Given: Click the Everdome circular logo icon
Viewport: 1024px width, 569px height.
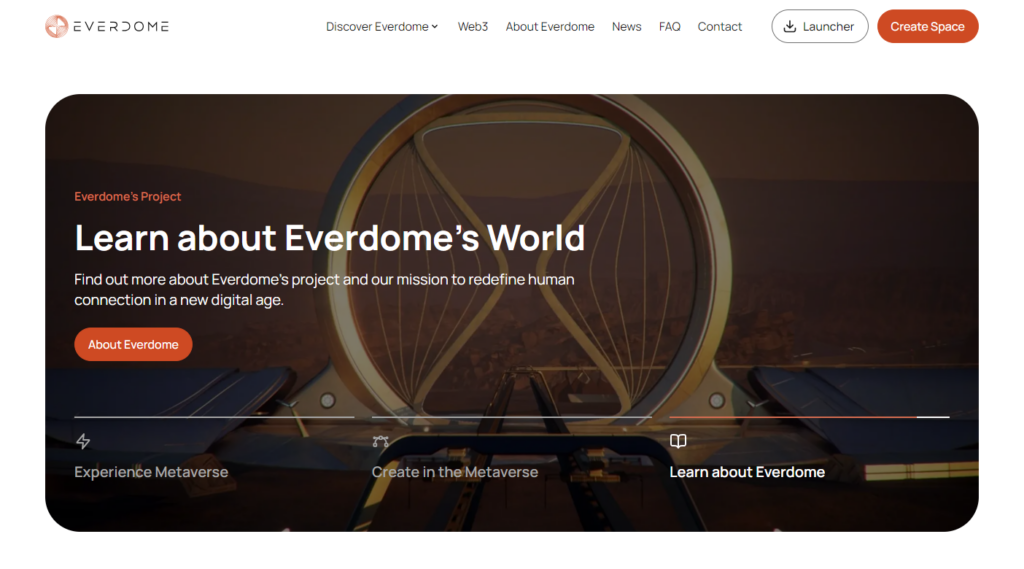Looking at the screenshot, I should click(x=56, y=26).
